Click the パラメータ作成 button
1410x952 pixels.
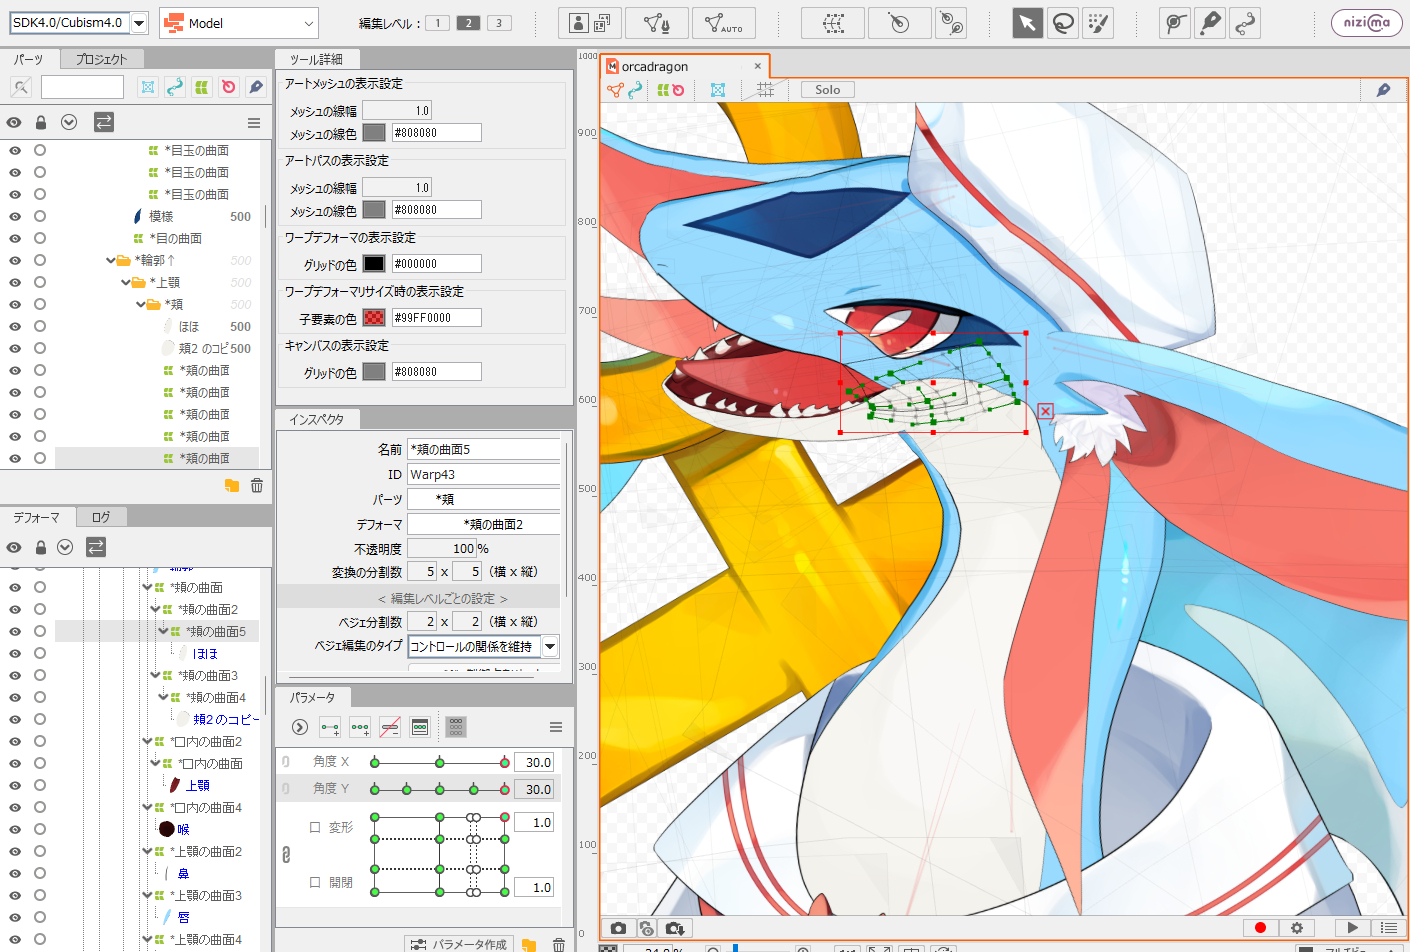(460, 944)
